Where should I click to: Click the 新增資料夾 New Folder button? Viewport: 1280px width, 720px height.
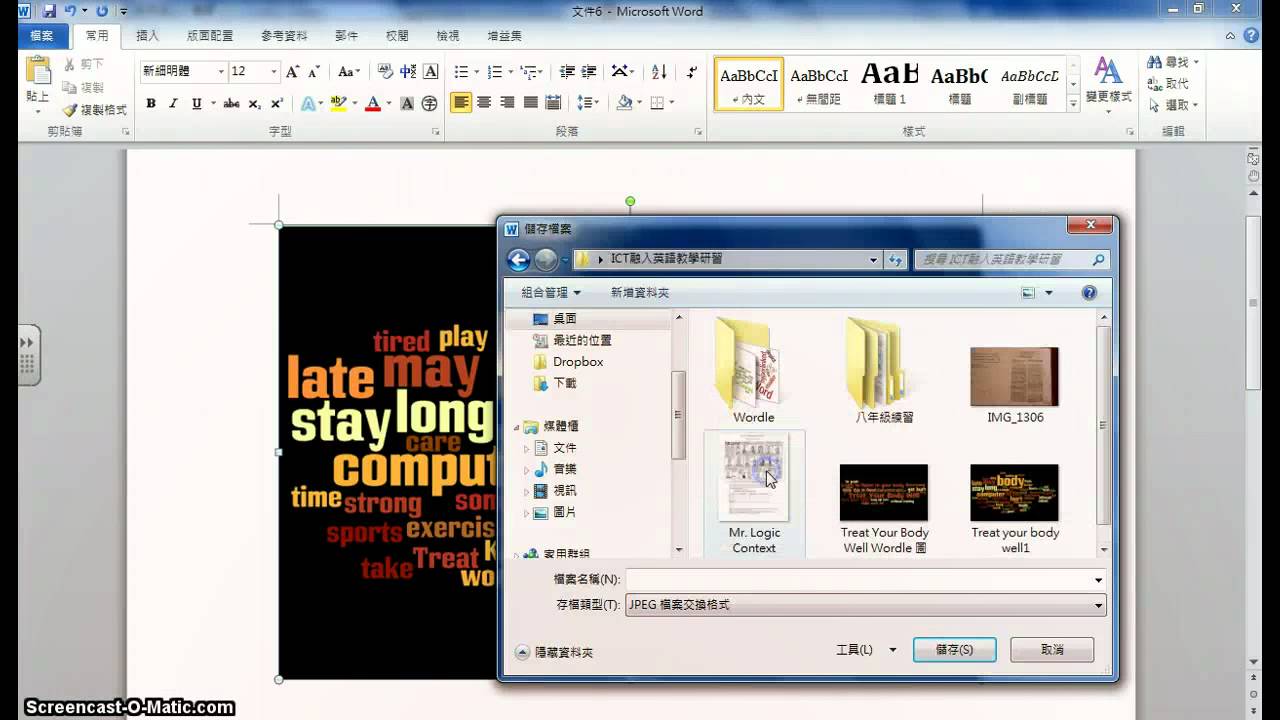pos(640,292)
